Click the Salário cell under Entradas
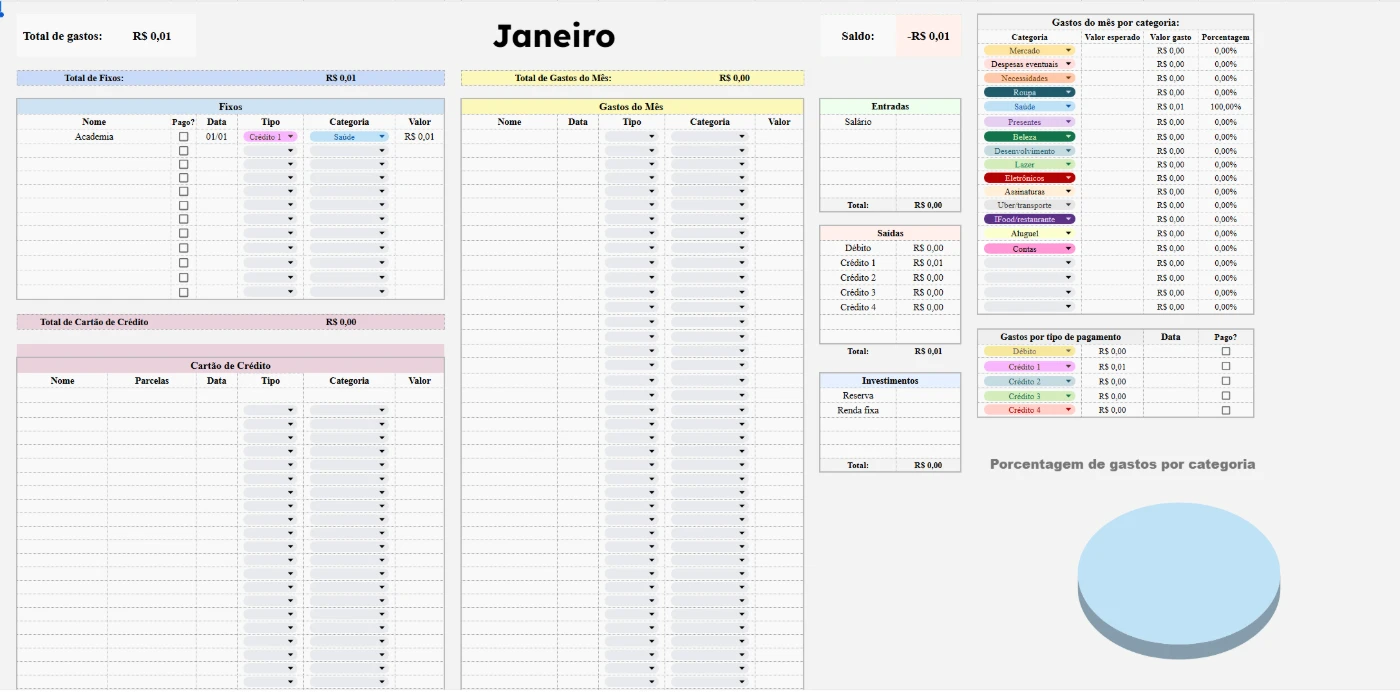Viewport: 1400px width, 696px height. pos(857,122)
